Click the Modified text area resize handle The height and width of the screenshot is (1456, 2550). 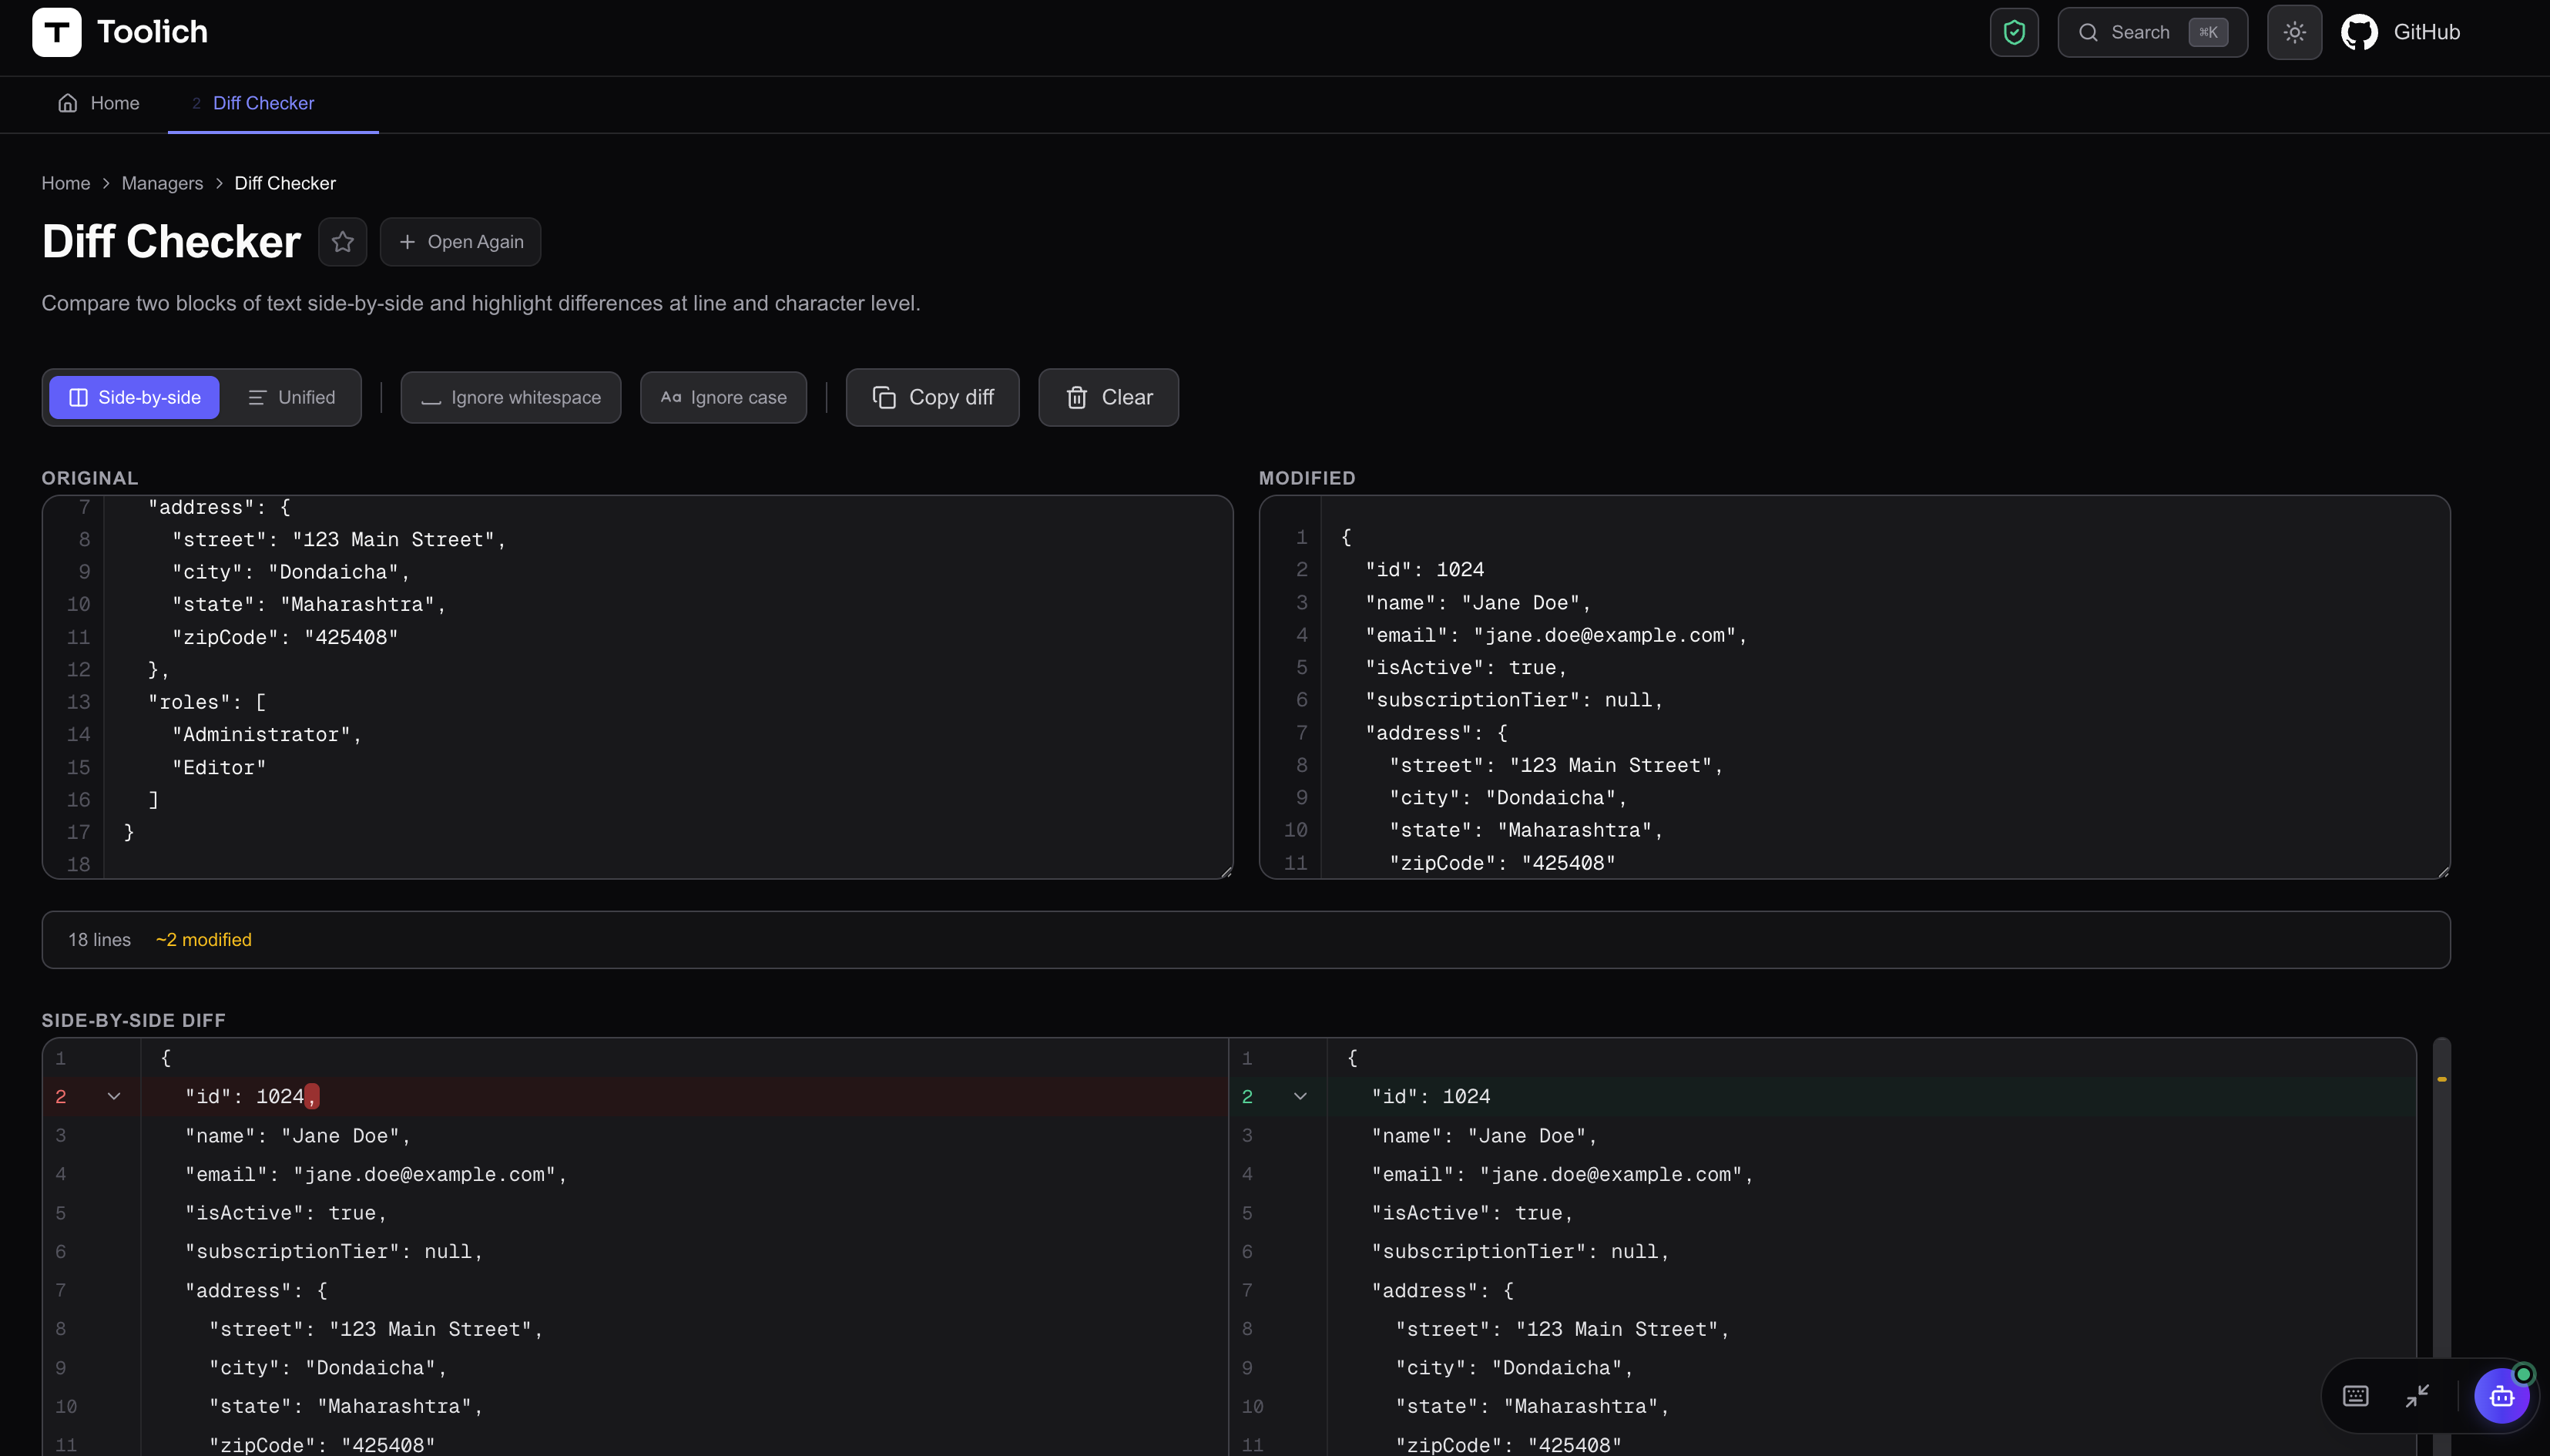(x=2443, y=872)
